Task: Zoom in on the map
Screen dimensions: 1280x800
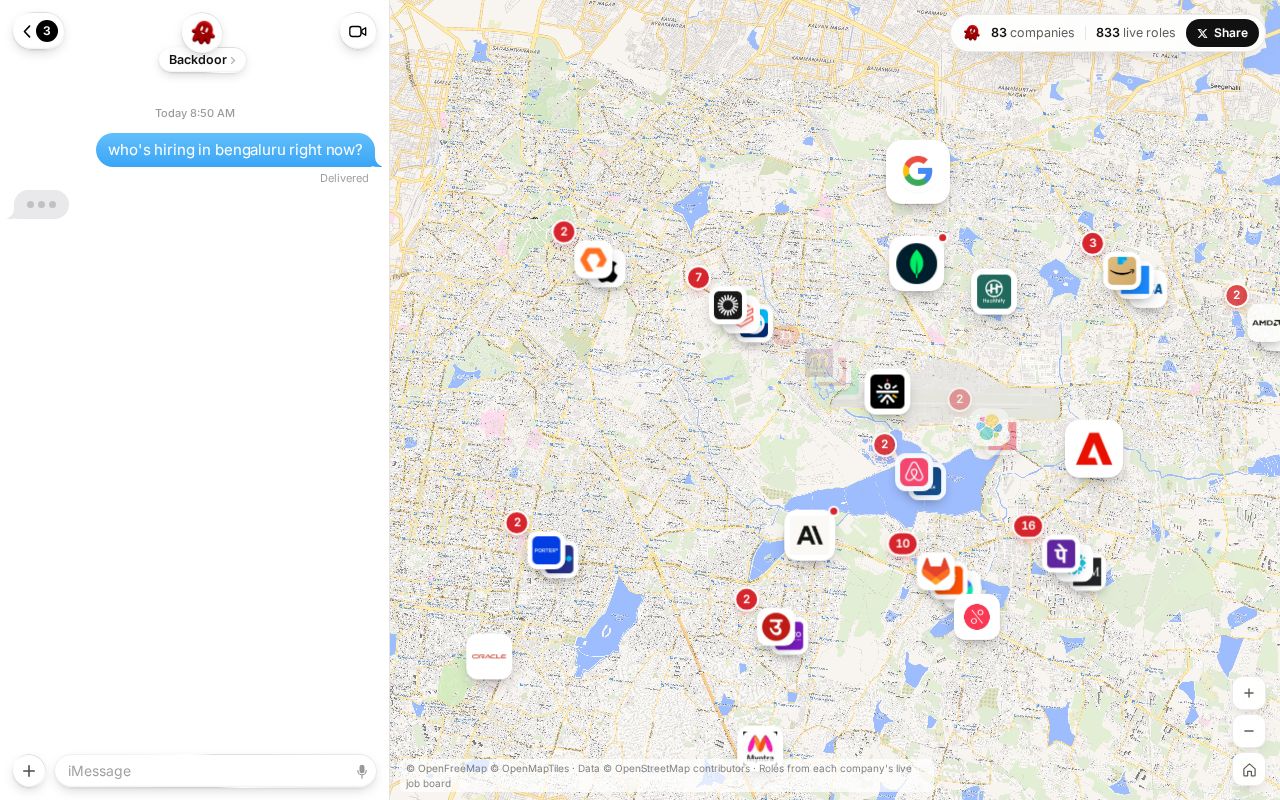Action: (x=1248, y=693)
